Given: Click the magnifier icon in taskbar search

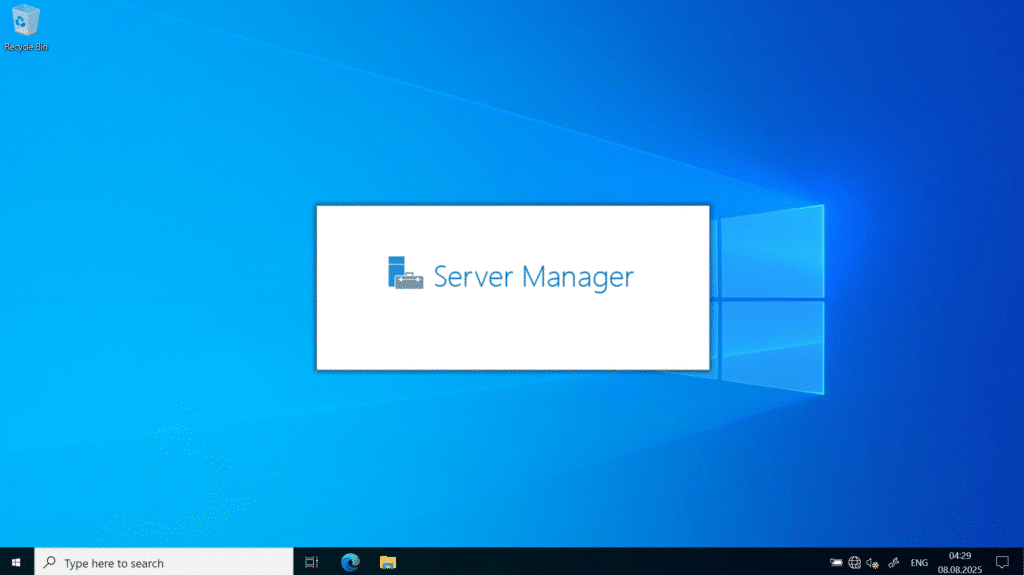Looking at the screenshot, I should tap(49, 563).
